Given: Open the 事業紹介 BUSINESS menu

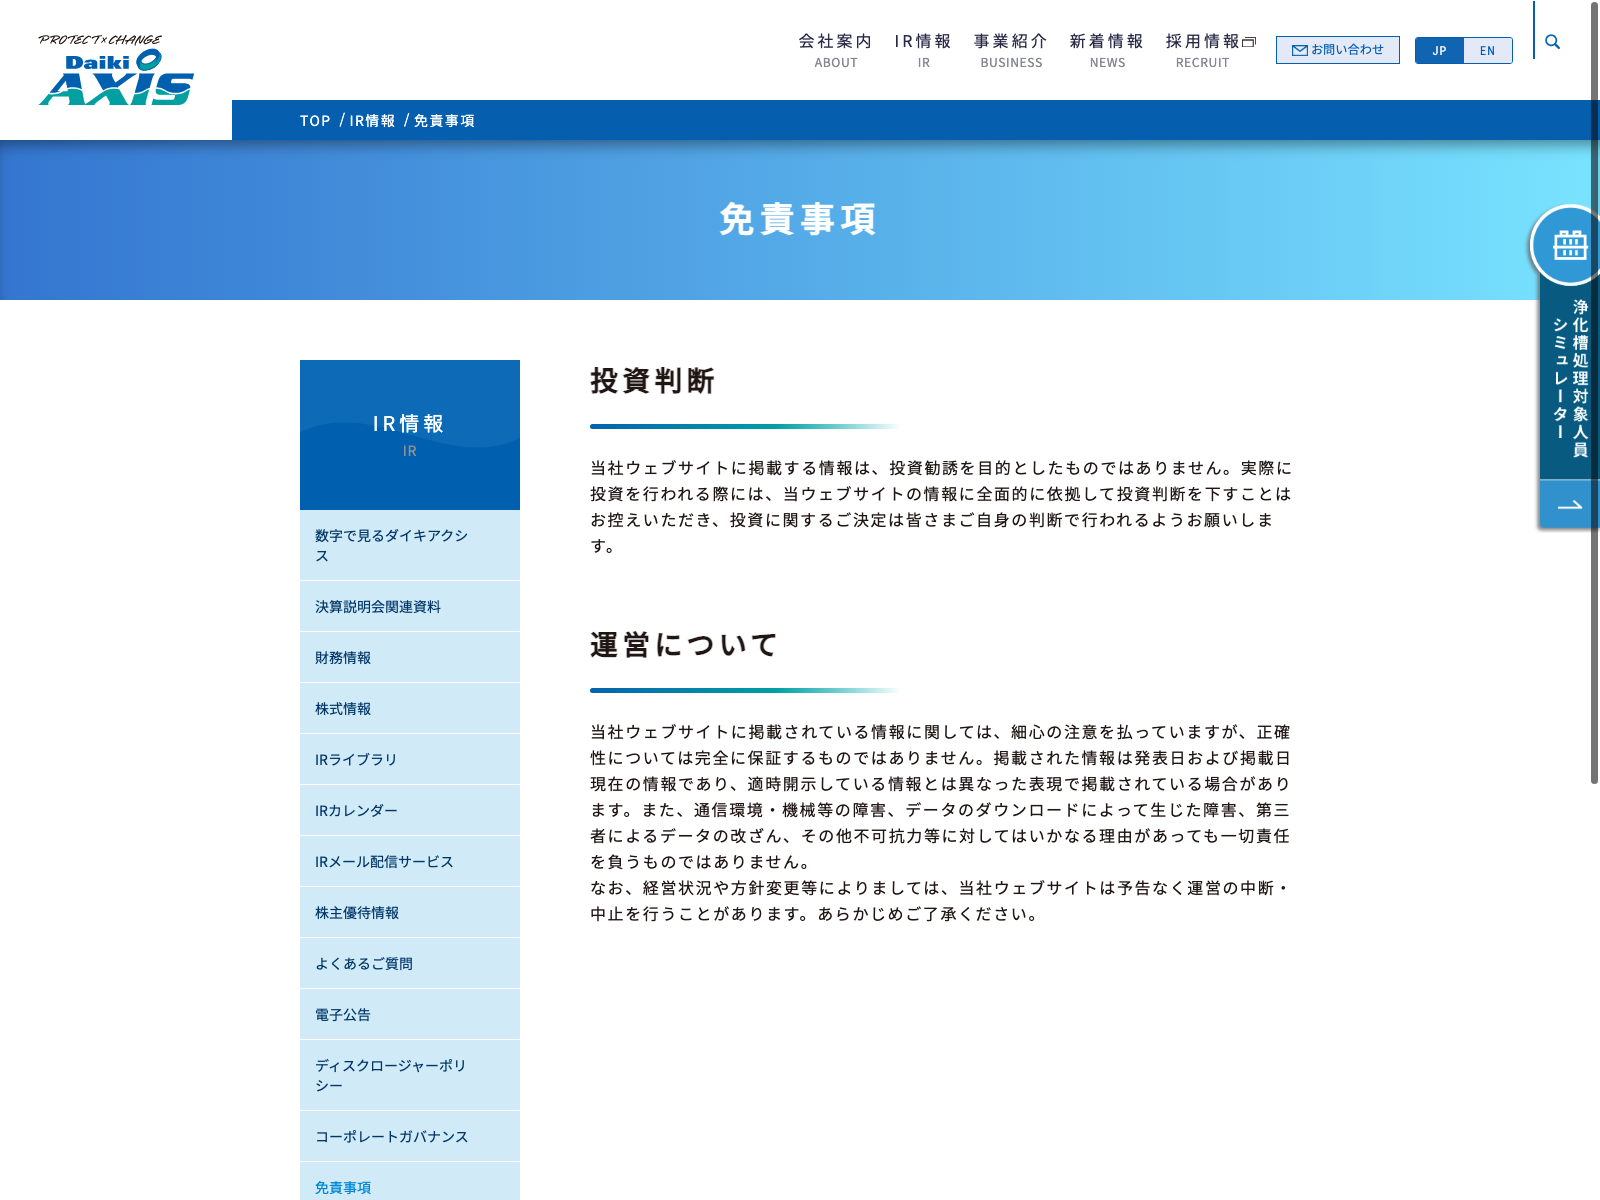Looking at the screenshot, I should point(1011,51).
